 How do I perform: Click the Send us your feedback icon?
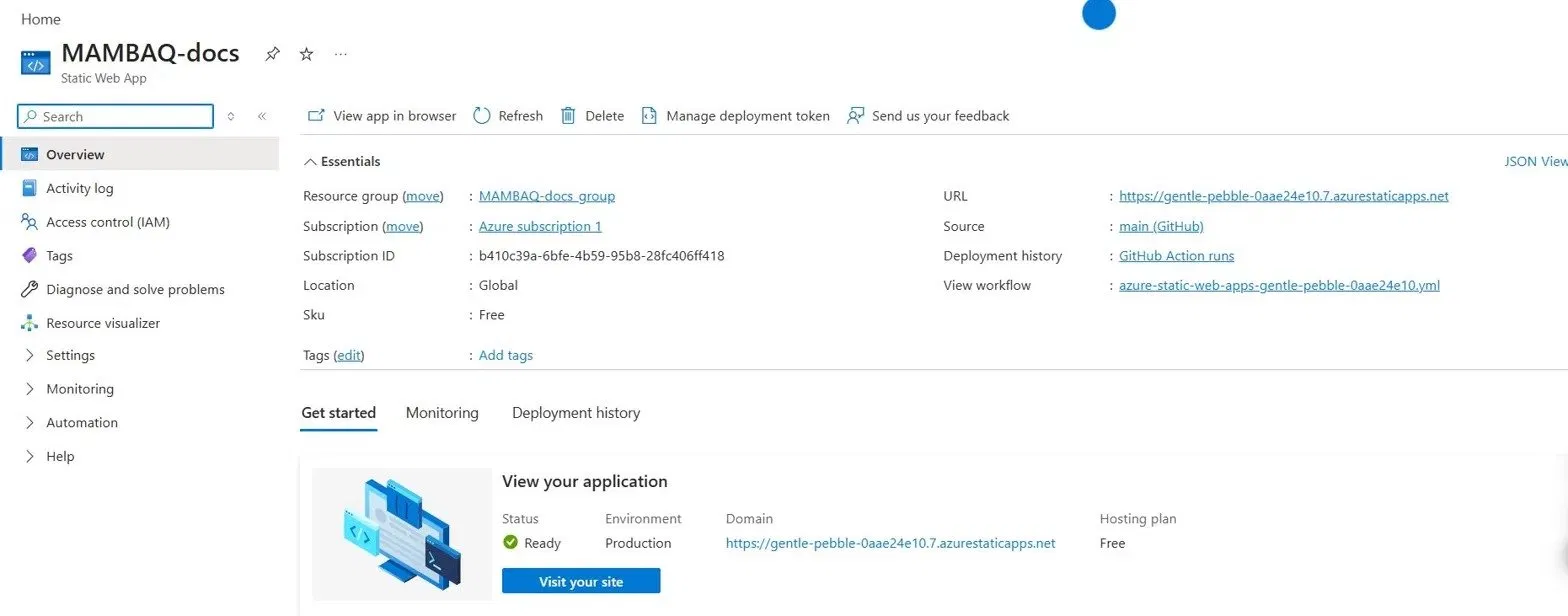[855, 116]
